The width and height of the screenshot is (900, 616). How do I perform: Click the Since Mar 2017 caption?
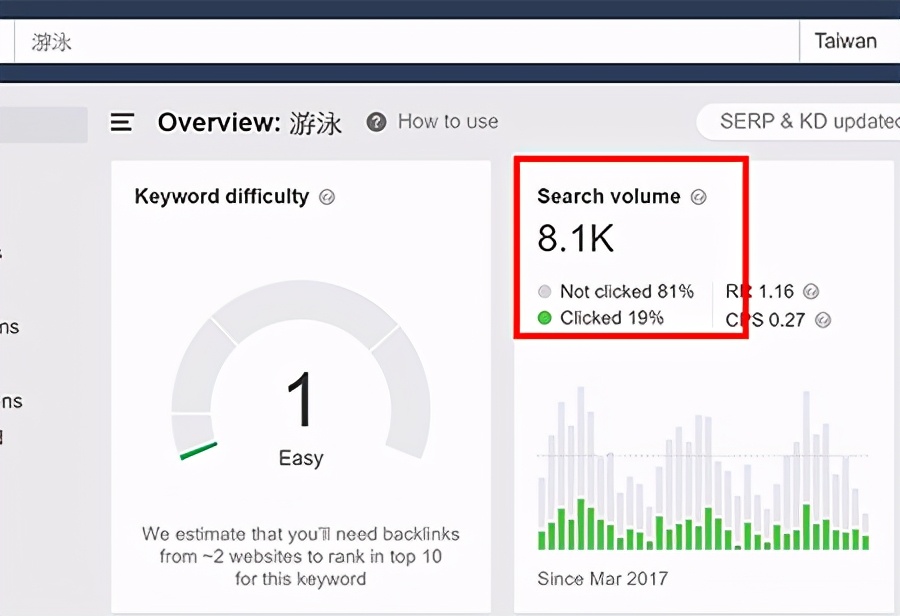click(x=603, y=578)
